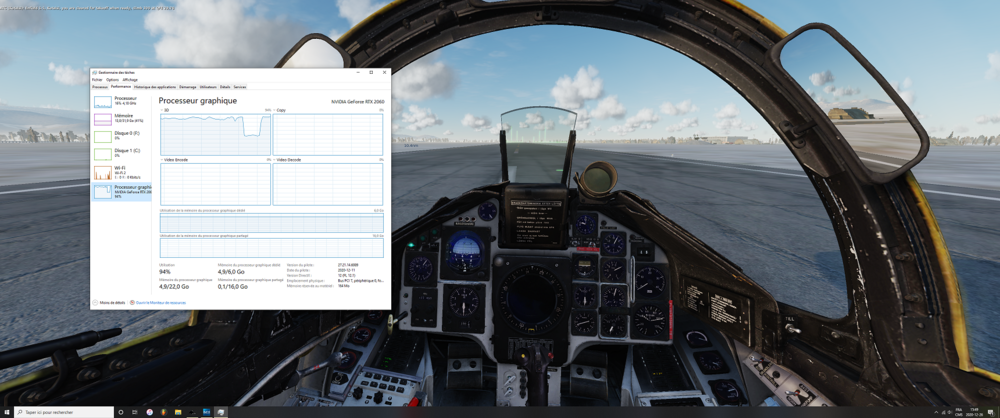Switch to Historique des applications tab

[x=154, y=87]
